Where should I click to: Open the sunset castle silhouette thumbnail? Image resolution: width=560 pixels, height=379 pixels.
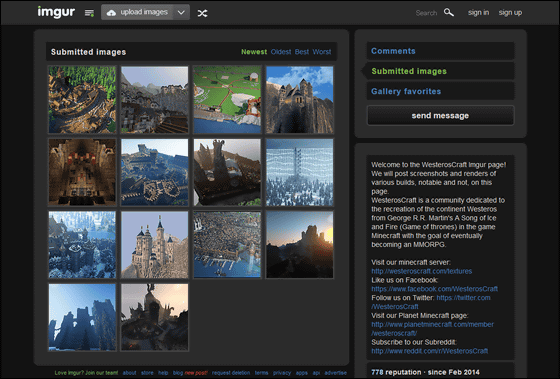coord(300,245)
